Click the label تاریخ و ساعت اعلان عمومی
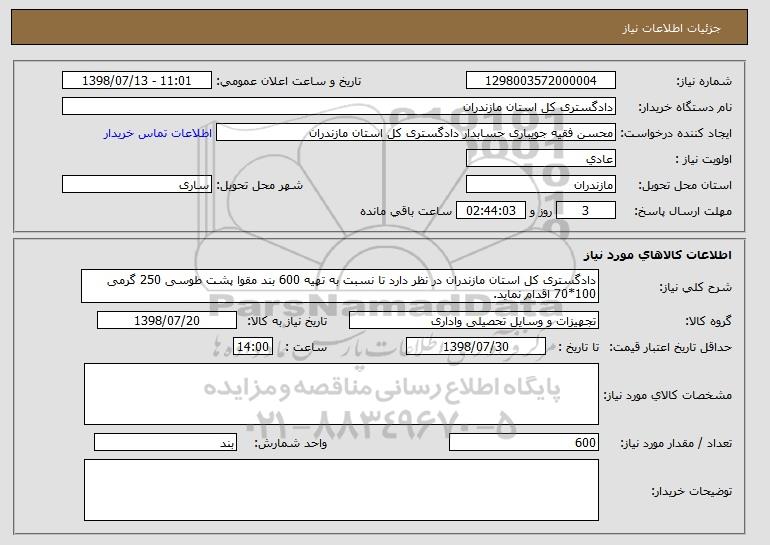This screenshot has width=770, height=545. (289, 82)
